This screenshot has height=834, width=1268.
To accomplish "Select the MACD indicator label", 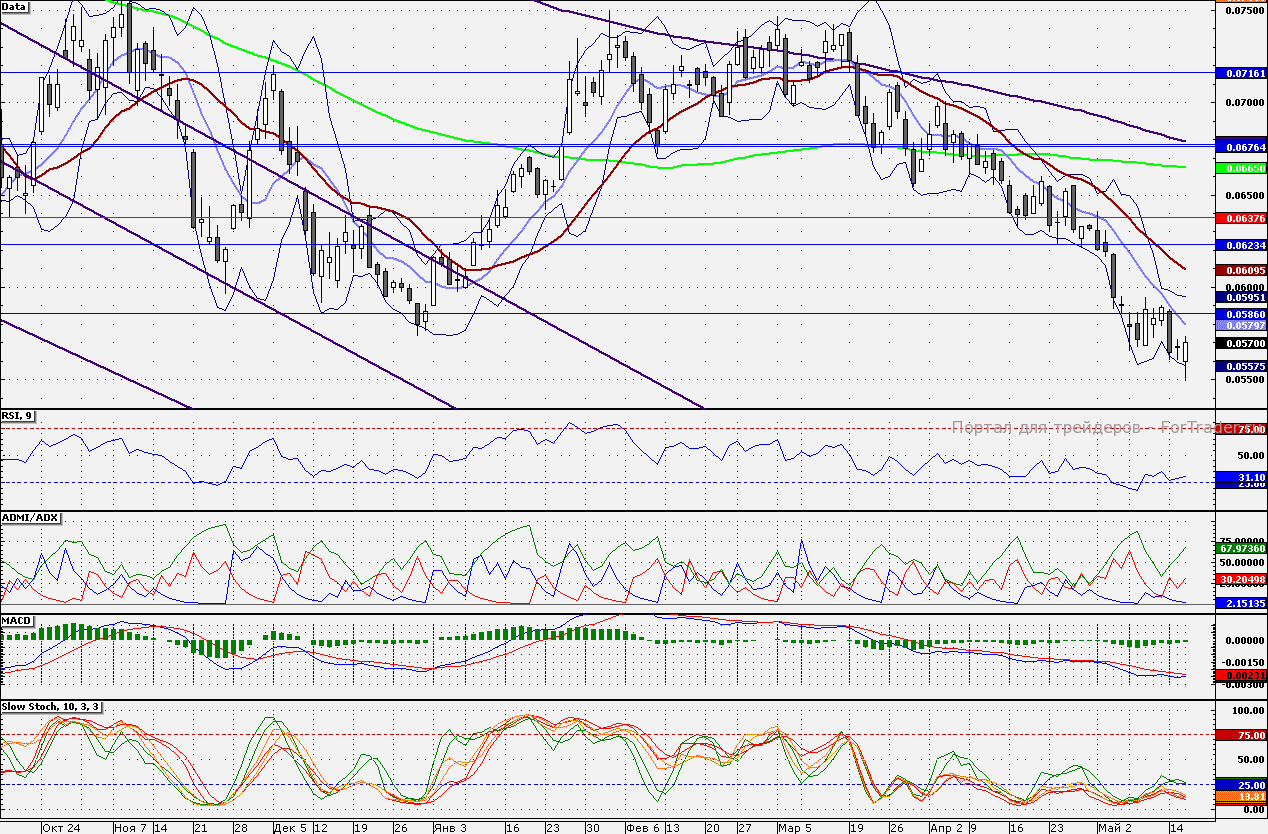I will (x=17, y=621).
